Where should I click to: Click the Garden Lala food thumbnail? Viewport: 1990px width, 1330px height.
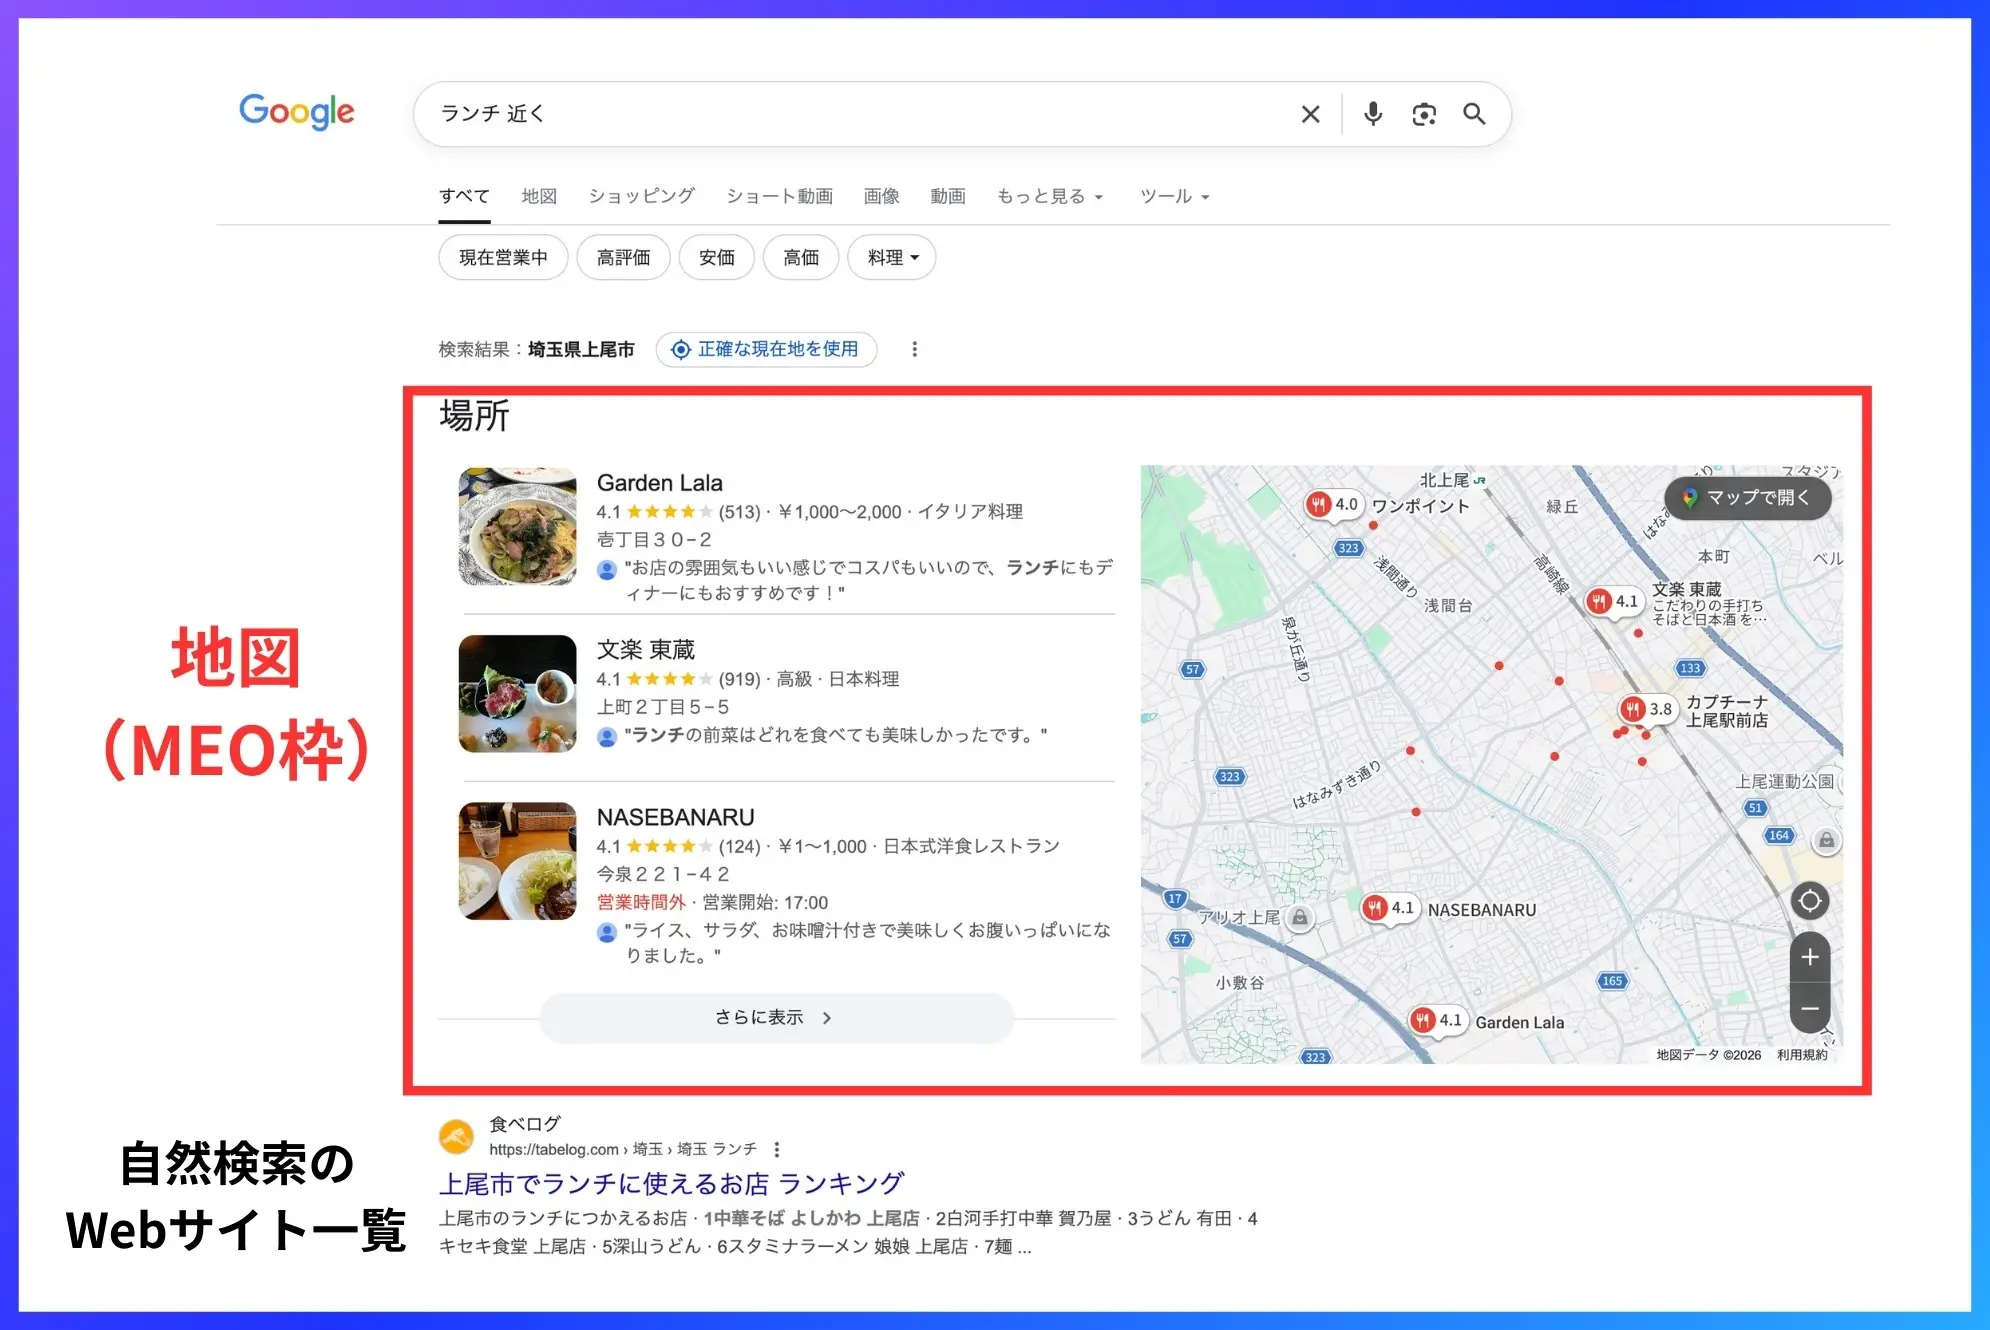(x=517, y=527)
